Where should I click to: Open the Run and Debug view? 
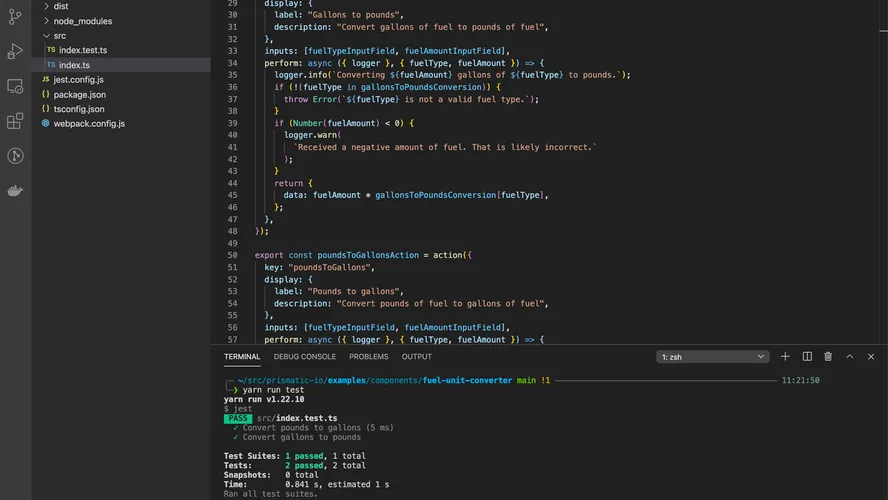point(15,51)
